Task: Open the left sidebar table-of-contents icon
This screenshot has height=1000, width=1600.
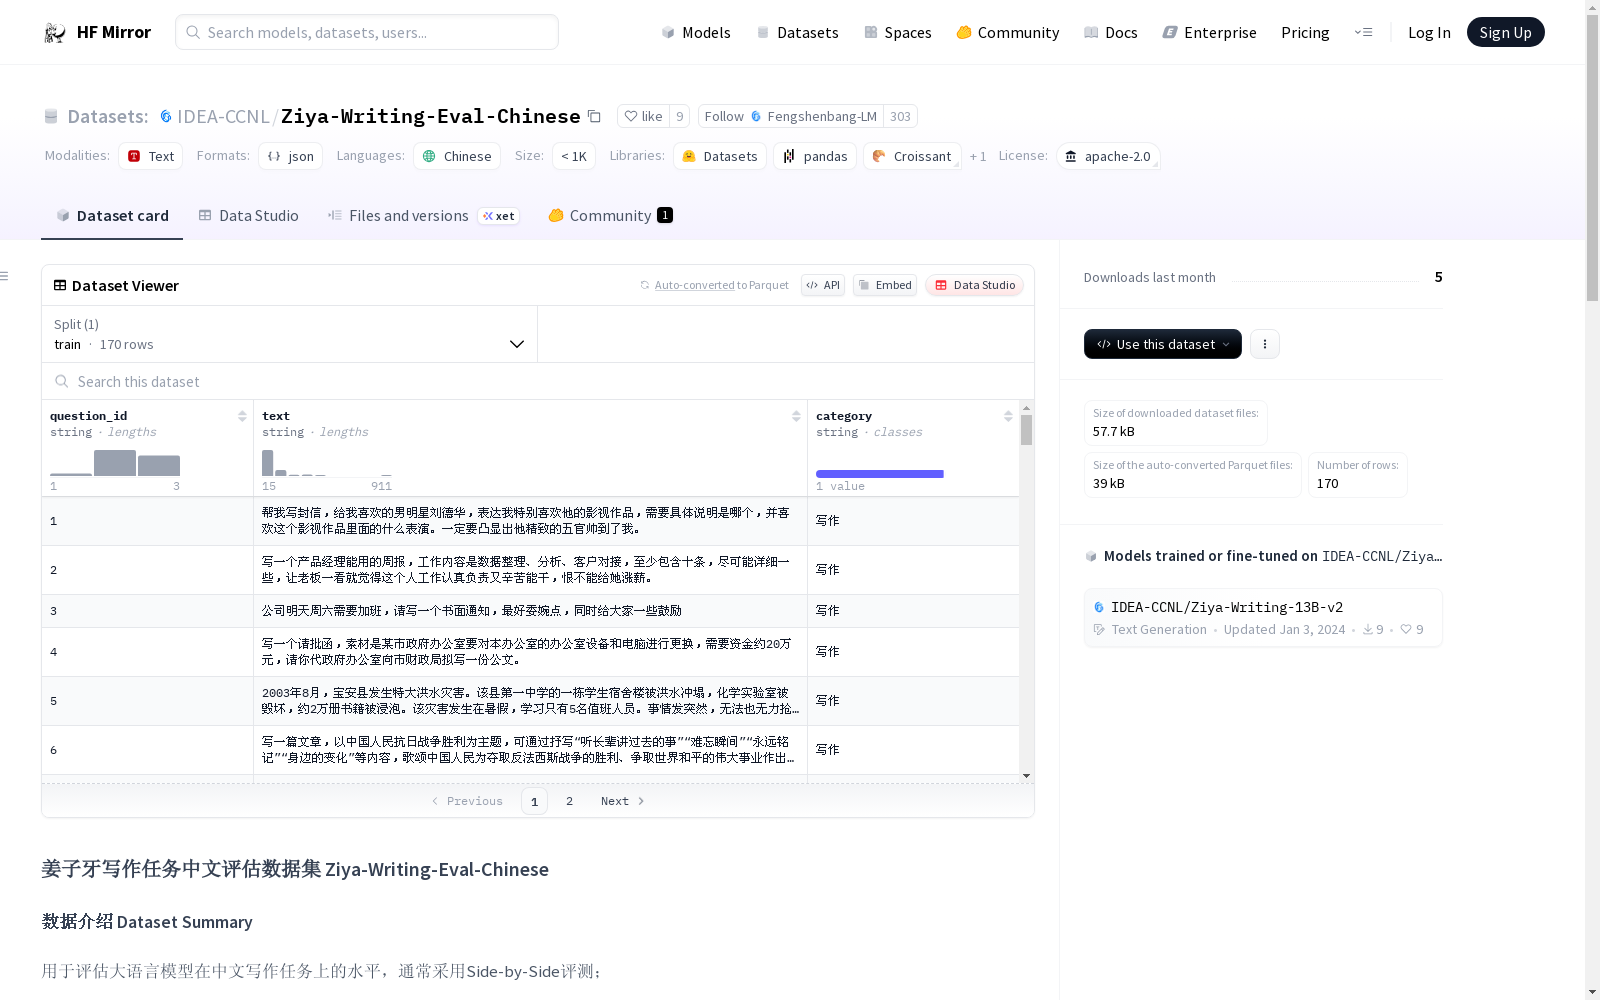Action: 4,276
